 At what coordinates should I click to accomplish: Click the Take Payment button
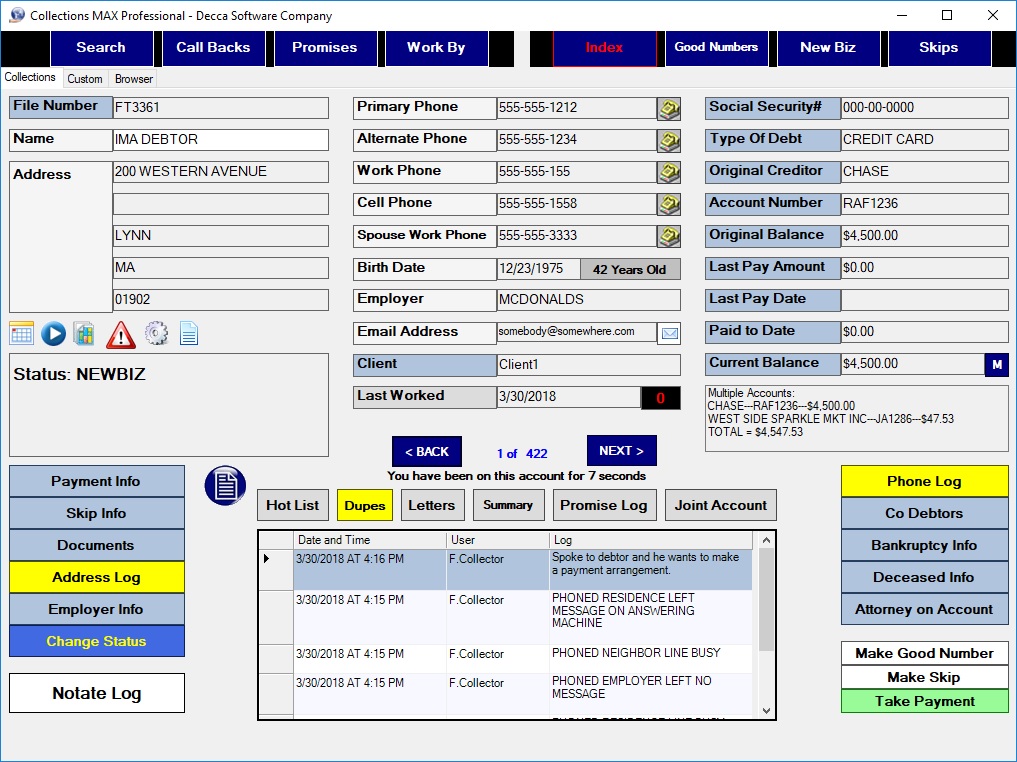924,701
